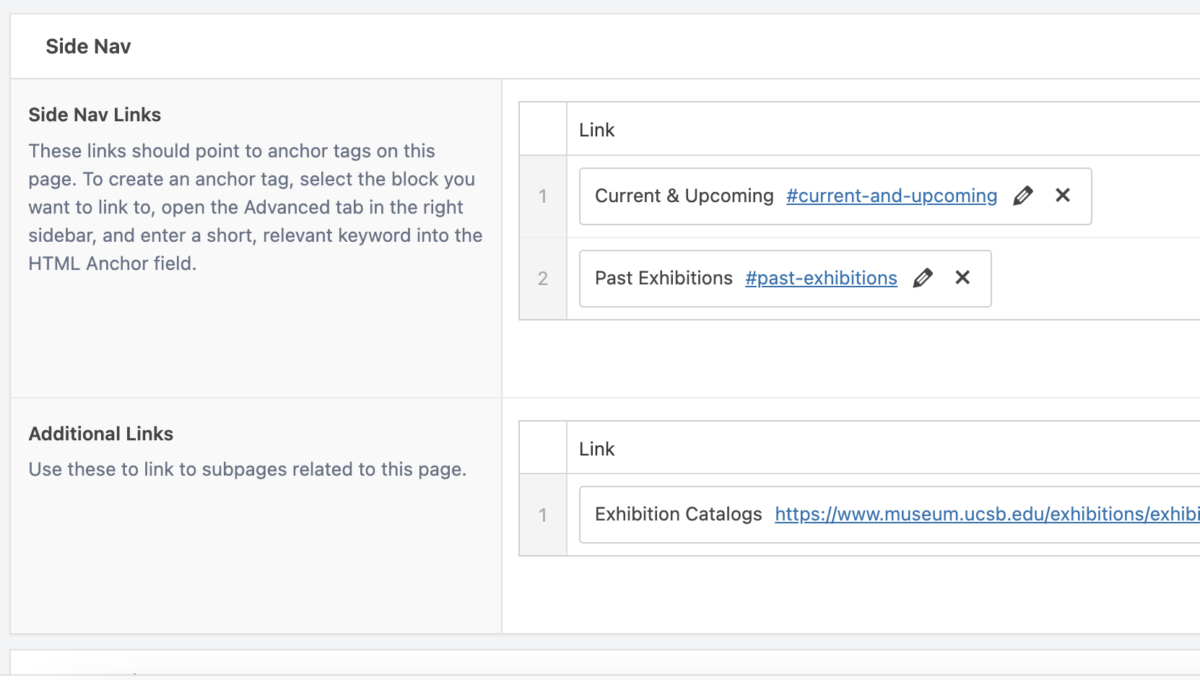Image resolution: width=1200 pixels, height=680 pixels.
Task: Open the #current-and-upcoming anchor link
Action: click(x=891, y=196)
